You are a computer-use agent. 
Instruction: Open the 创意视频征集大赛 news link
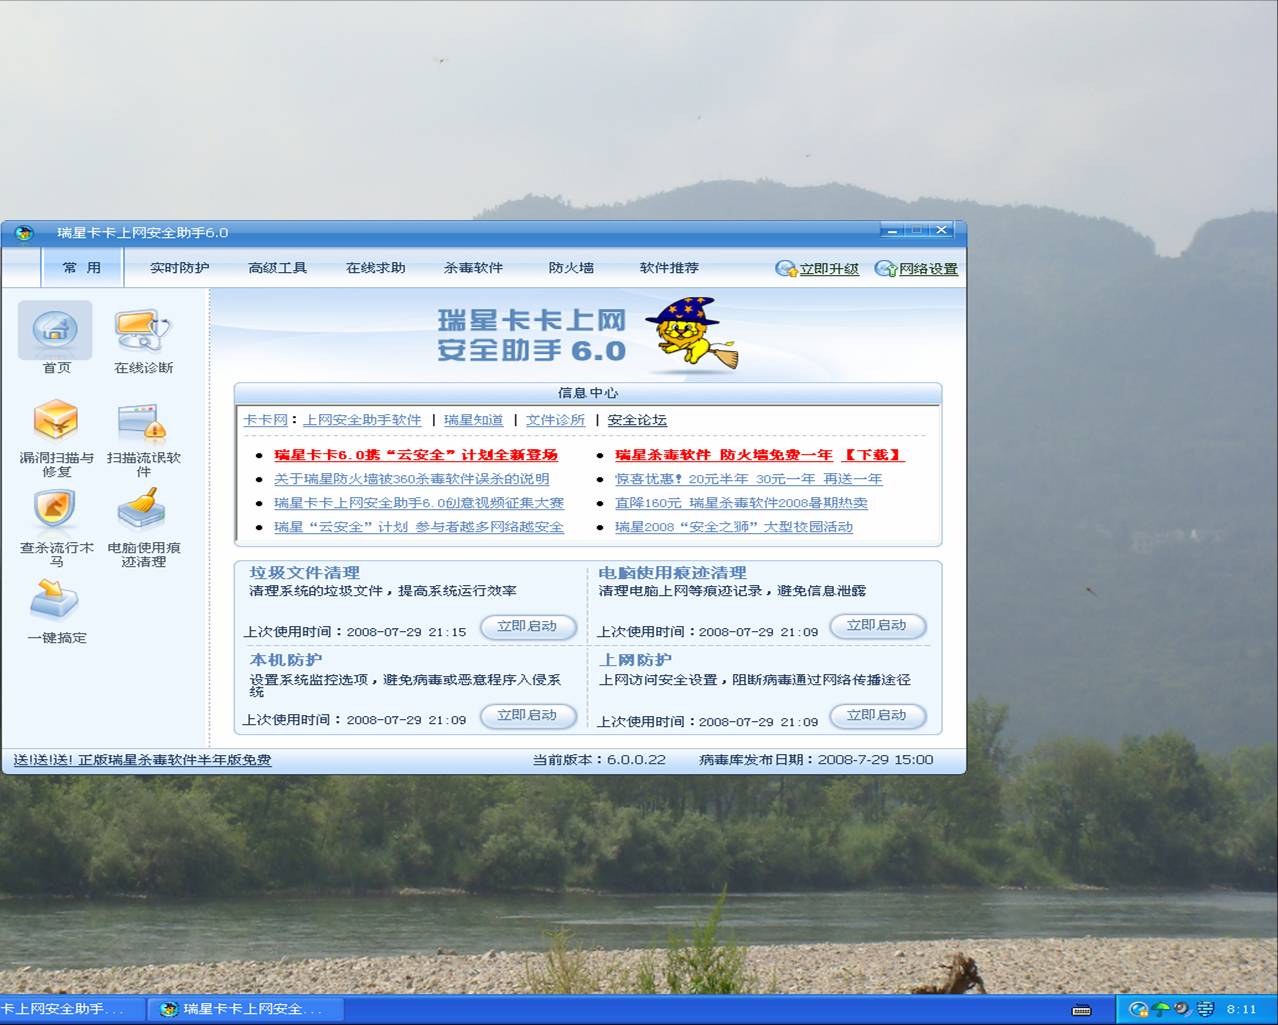point(419,503)
